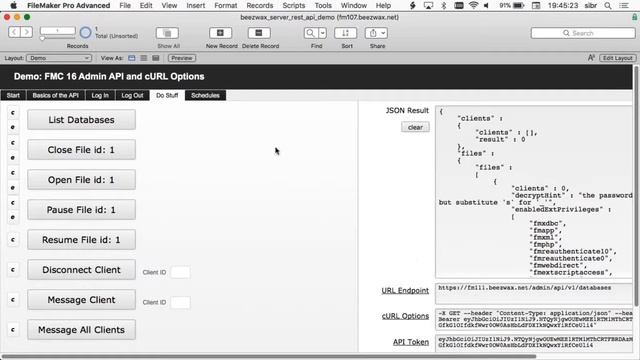640x360 pixels.
Task: Click the vertical scrollbar on right
Action: [636, 186]
